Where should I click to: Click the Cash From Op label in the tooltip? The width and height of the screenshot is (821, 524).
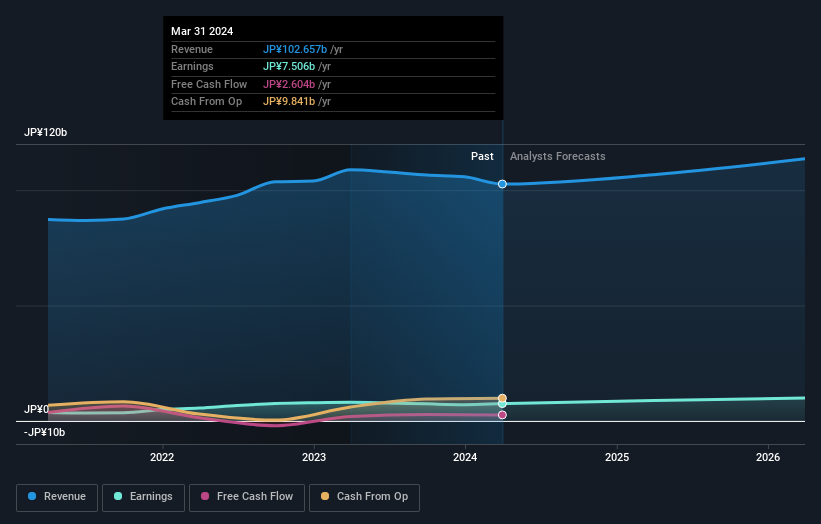206,102
